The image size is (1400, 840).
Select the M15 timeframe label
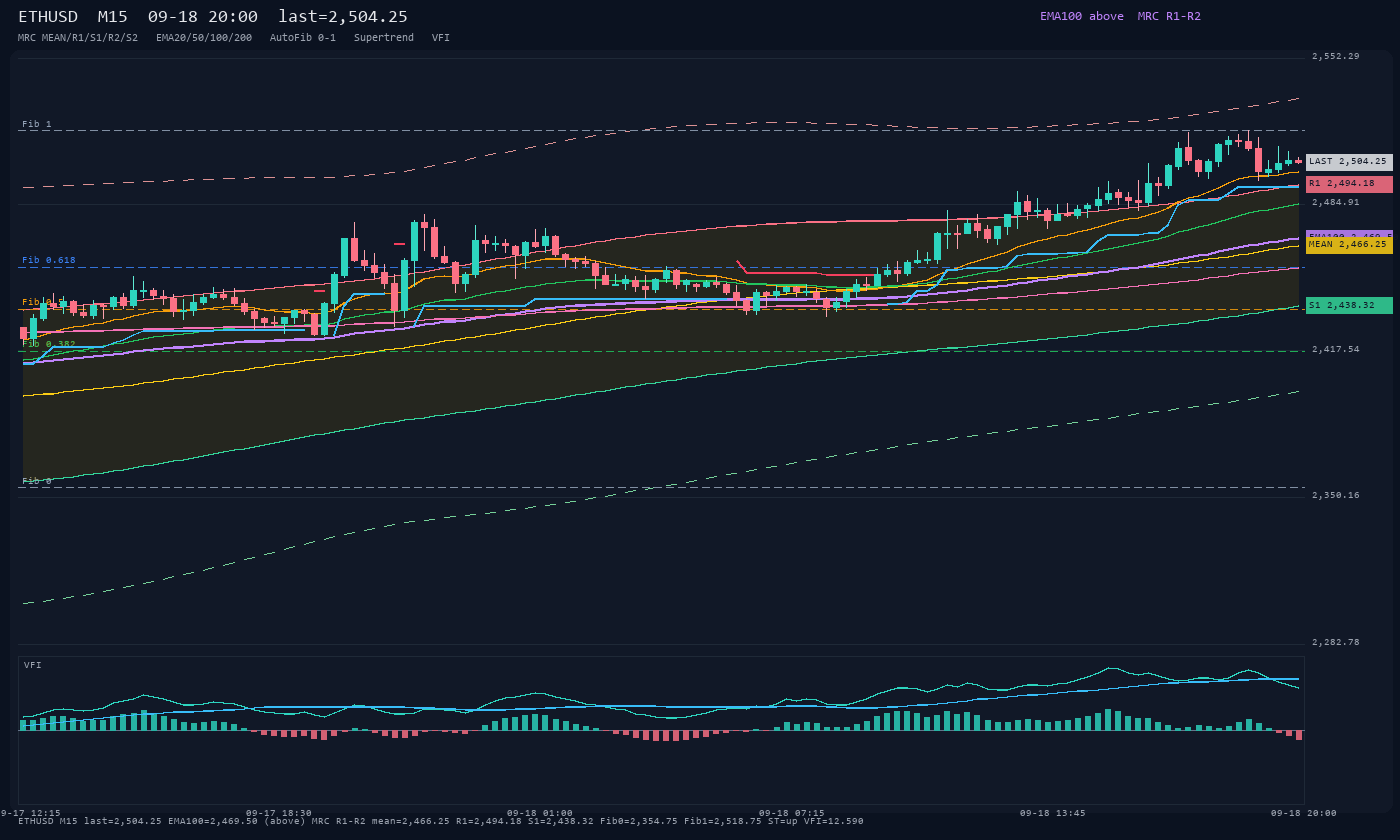(112, 17)
